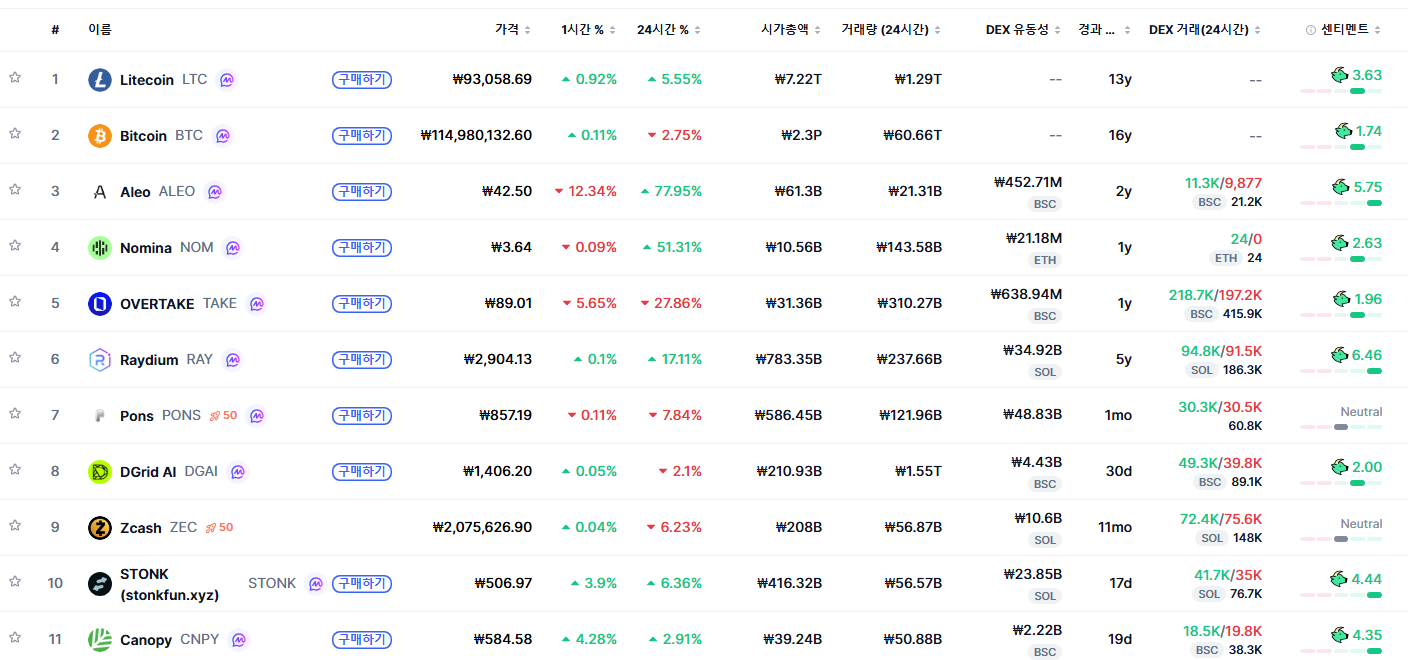This screenshot has width=1424, height=660.
Task: Open purple chat icon beside PONS
Action: pos(257,415)
